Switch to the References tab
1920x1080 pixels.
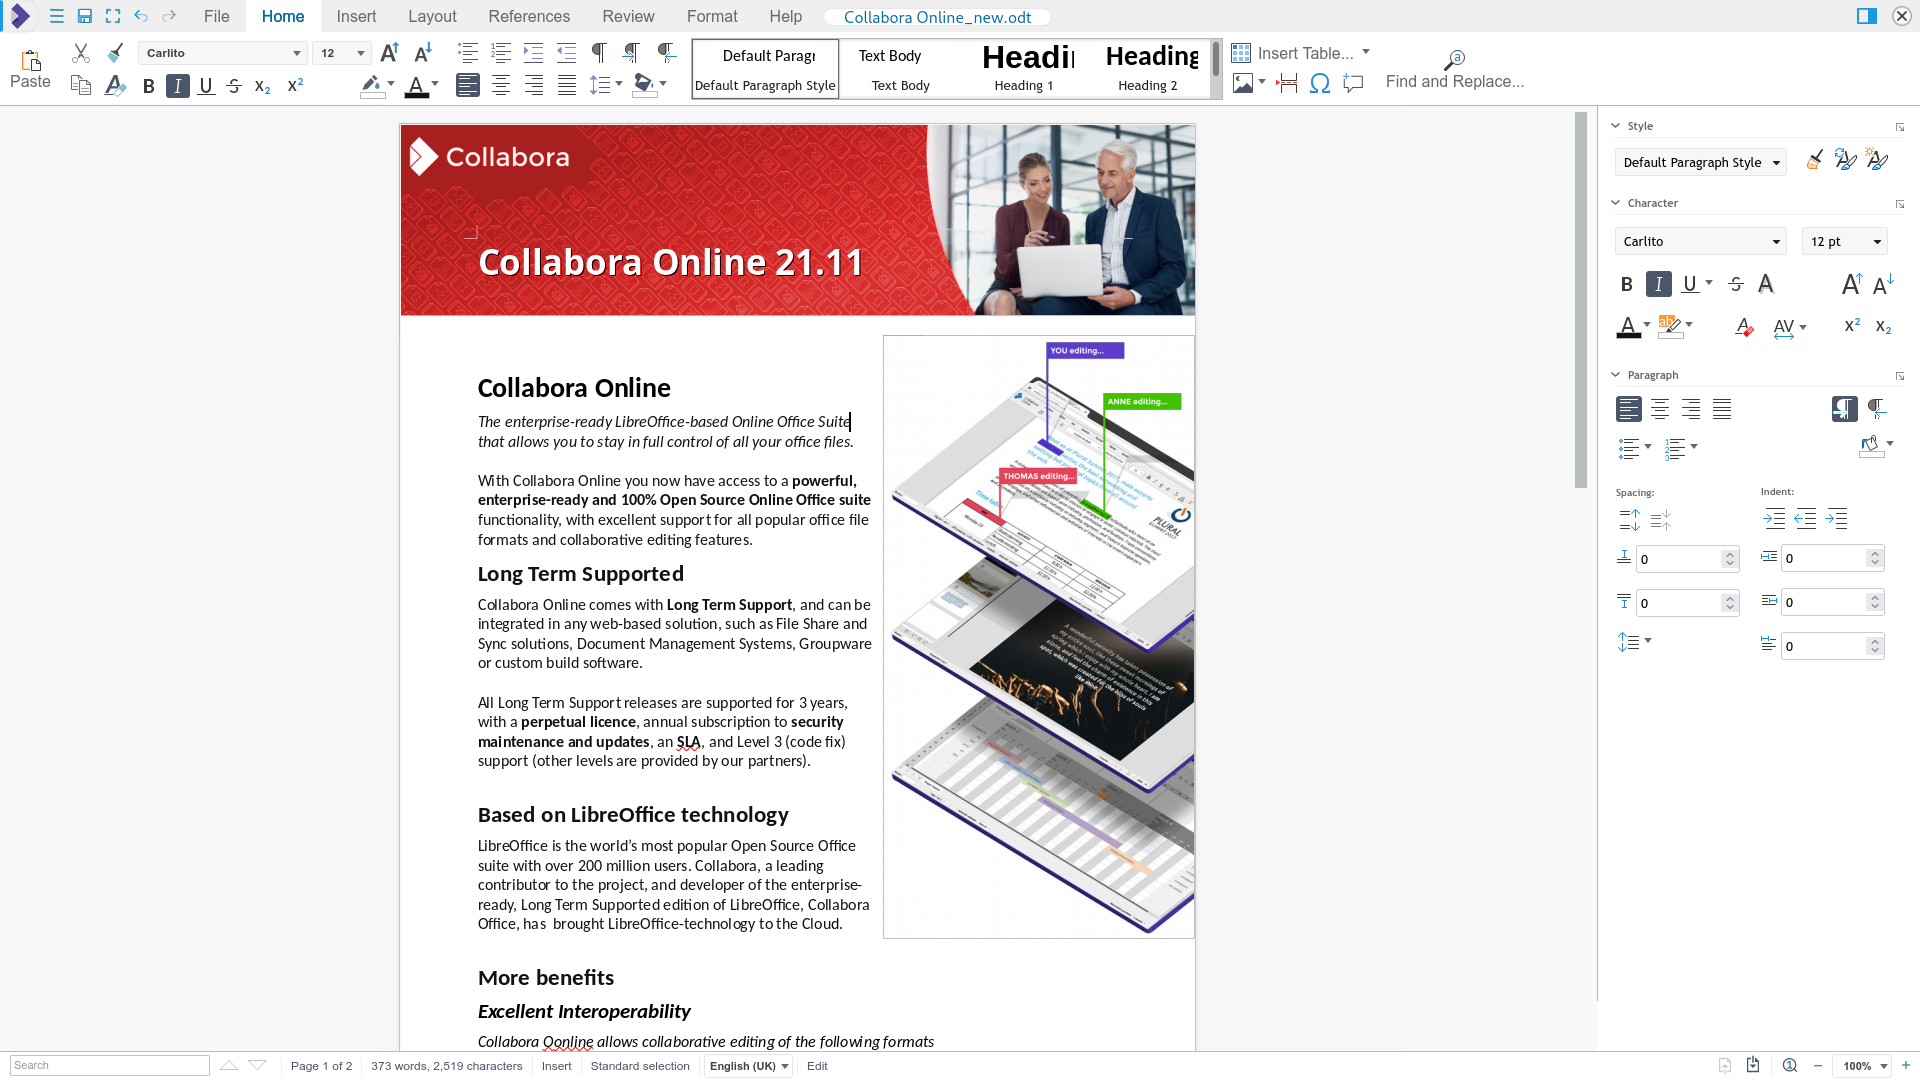click(529, 16)
